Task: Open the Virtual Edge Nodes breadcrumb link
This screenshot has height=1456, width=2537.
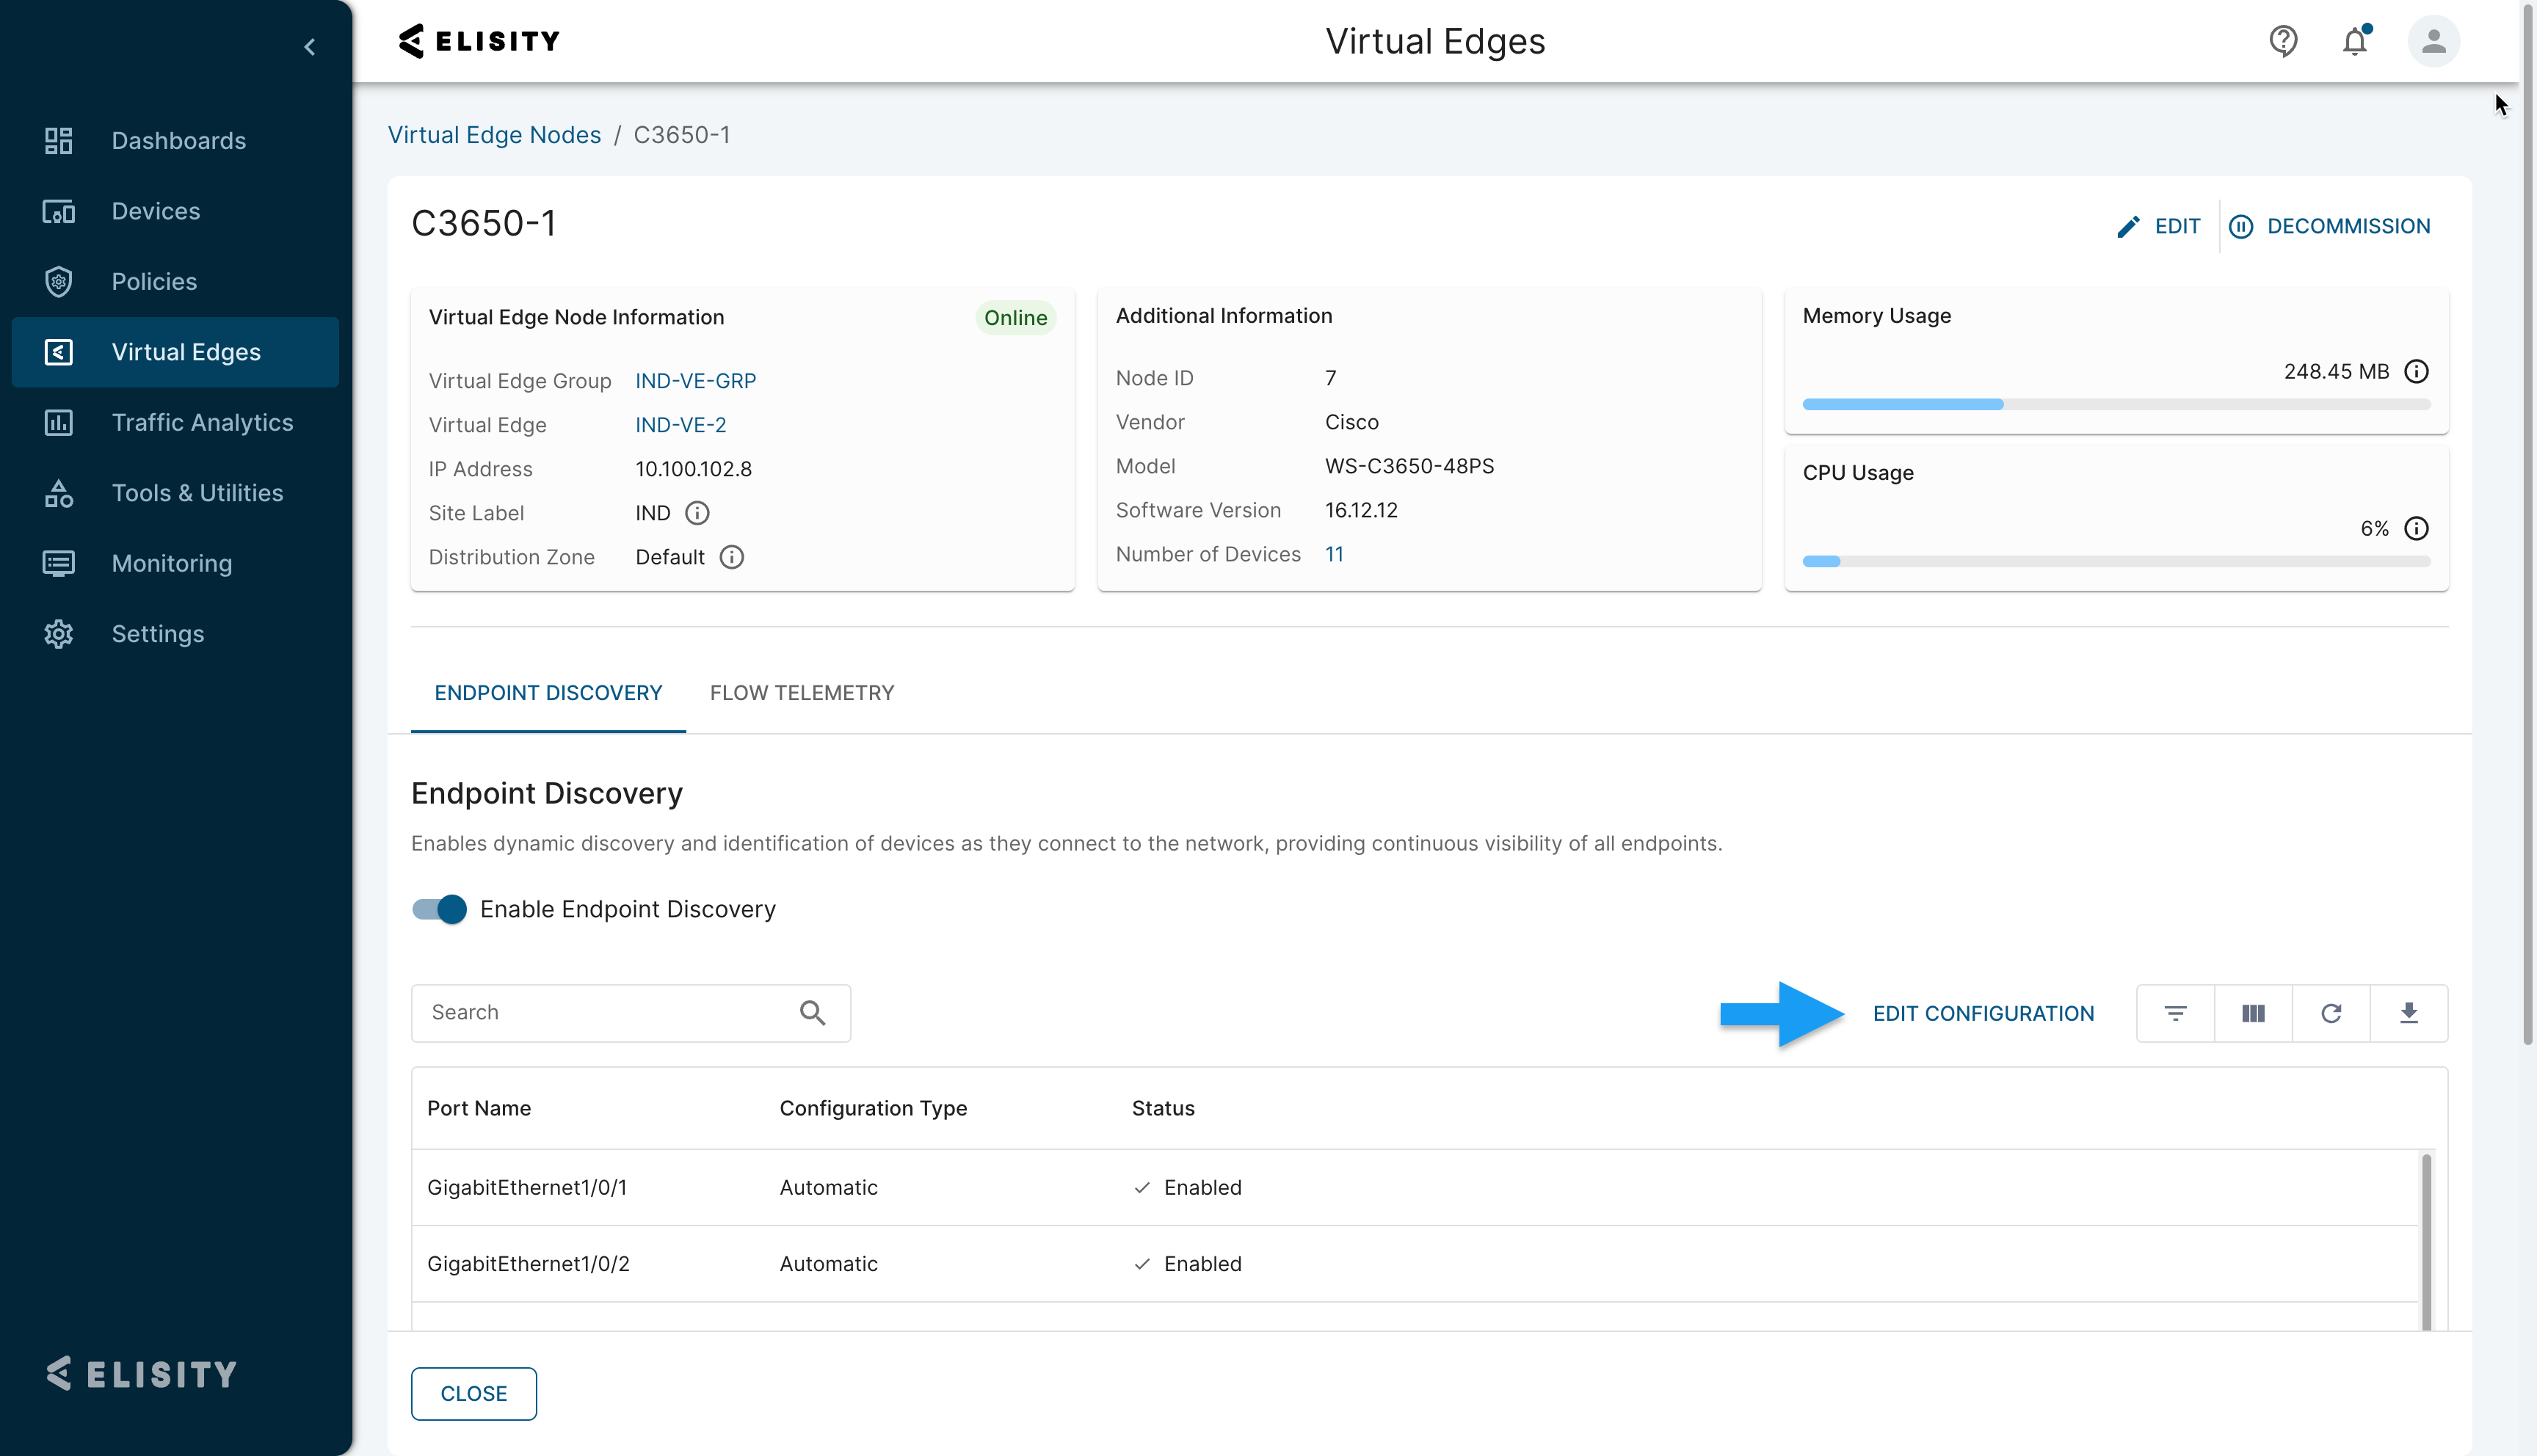Action: 494,135
